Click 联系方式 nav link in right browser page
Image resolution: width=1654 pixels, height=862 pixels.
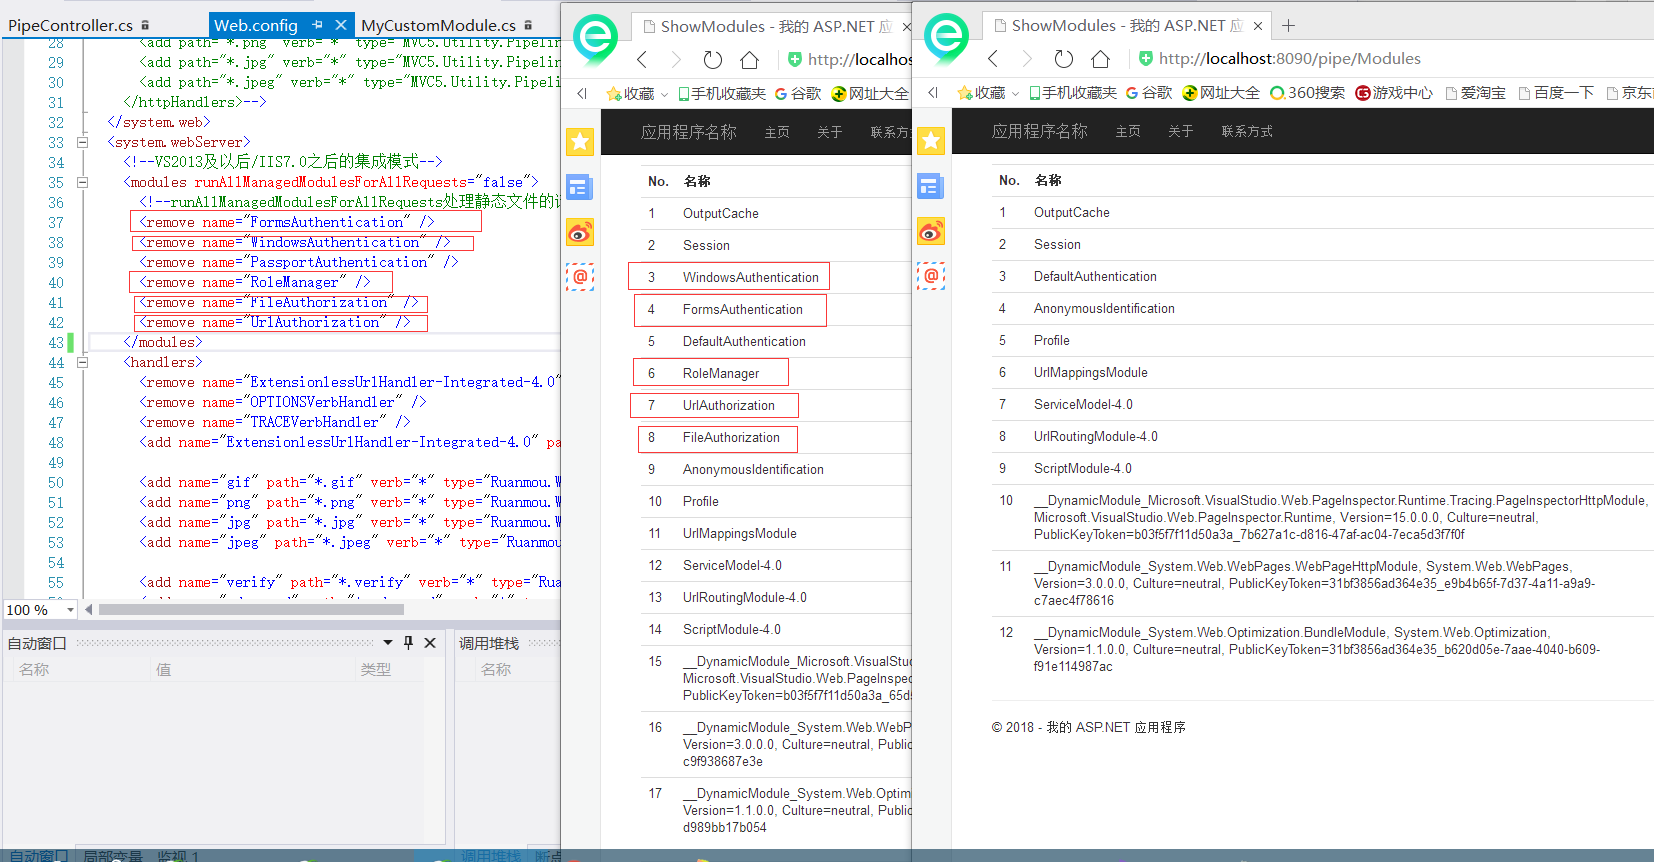click(1247, 131)
